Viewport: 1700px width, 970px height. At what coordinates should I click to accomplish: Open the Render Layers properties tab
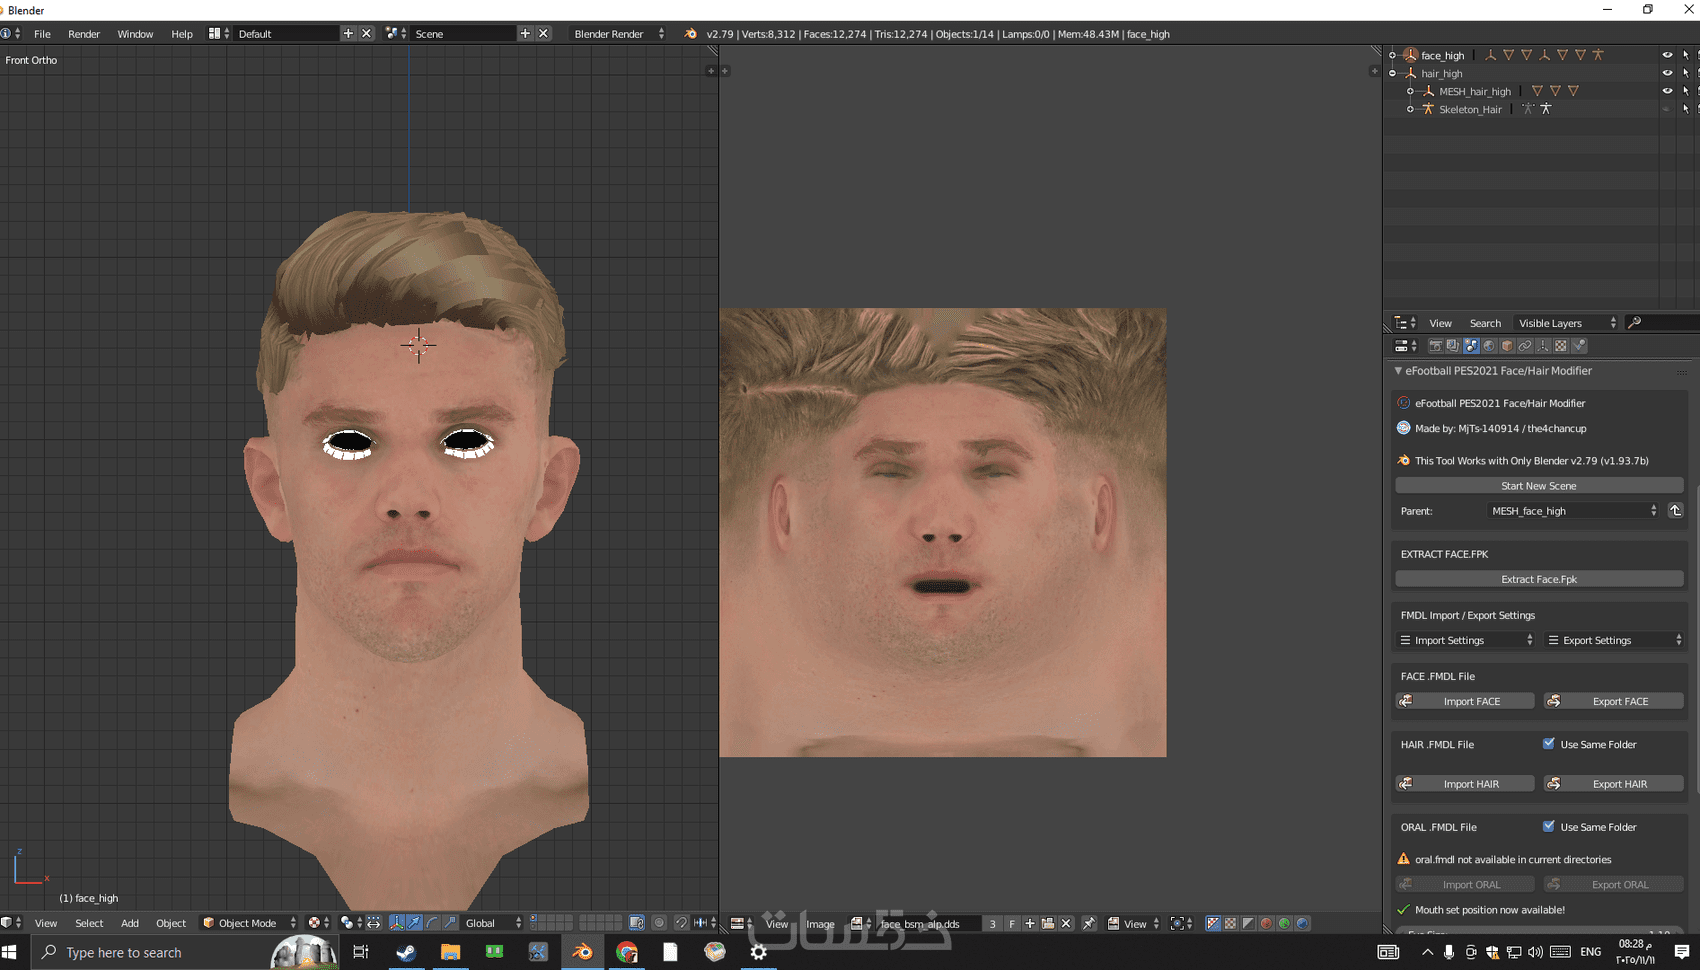(1453, 346)
